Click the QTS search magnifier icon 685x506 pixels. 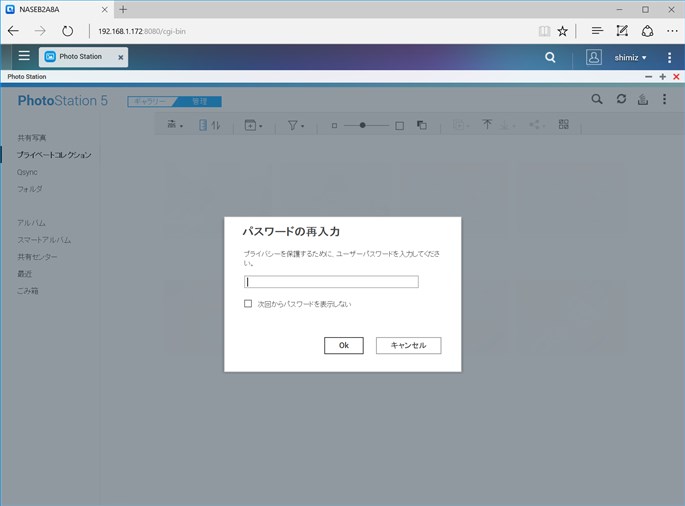pyautogui.click(x=550, y=57)
